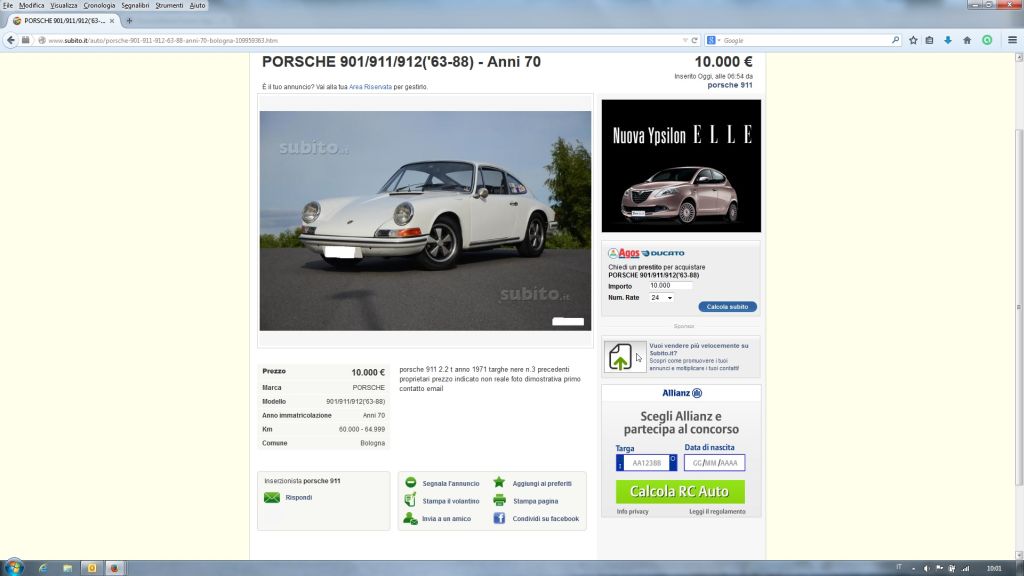Click the Data di nascita field

pyautogui.click(x=714, y=463)
